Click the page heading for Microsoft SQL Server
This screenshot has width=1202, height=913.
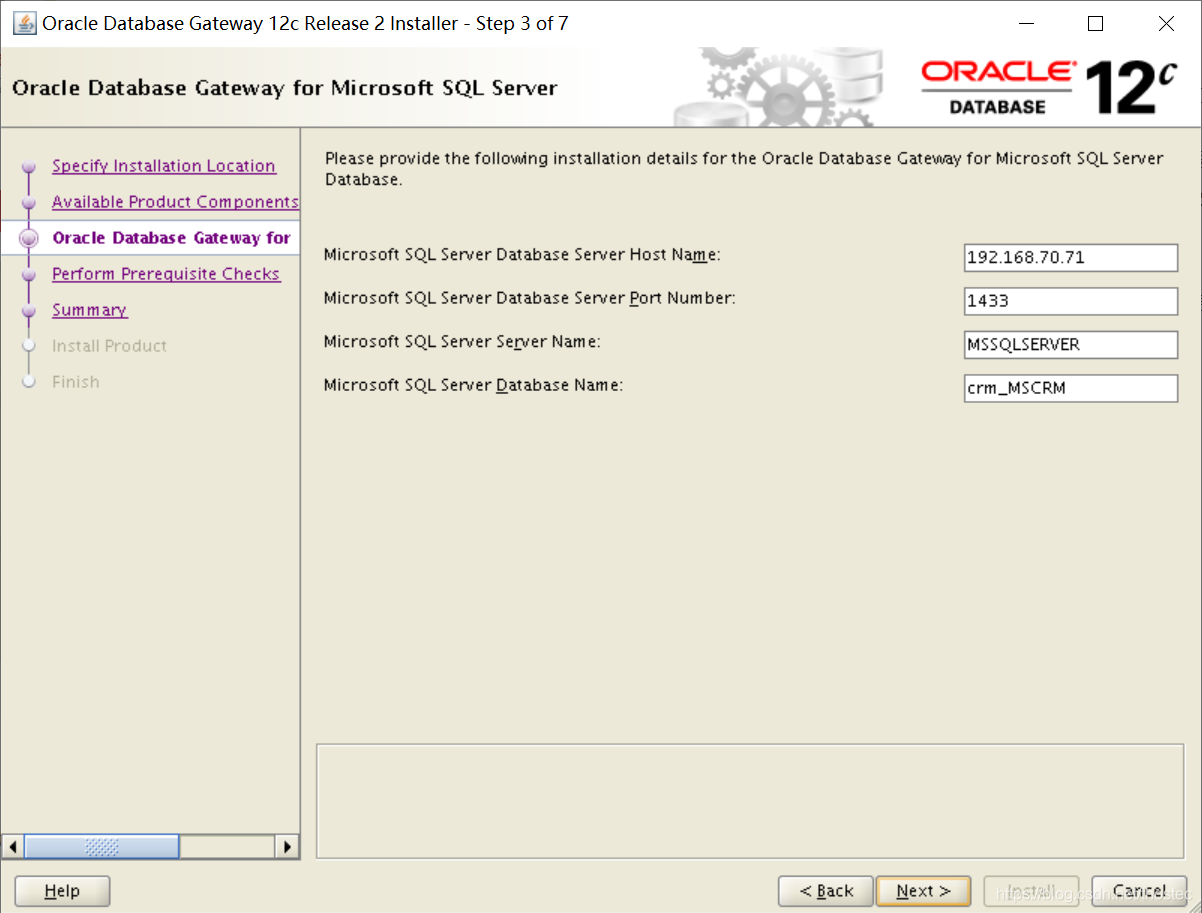[285, 88]
